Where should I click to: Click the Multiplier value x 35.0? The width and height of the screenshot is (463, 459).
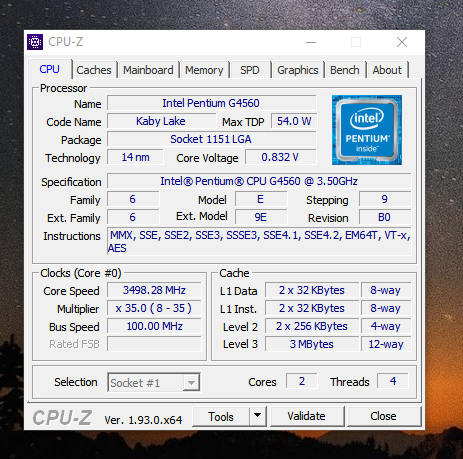[154, 308]
